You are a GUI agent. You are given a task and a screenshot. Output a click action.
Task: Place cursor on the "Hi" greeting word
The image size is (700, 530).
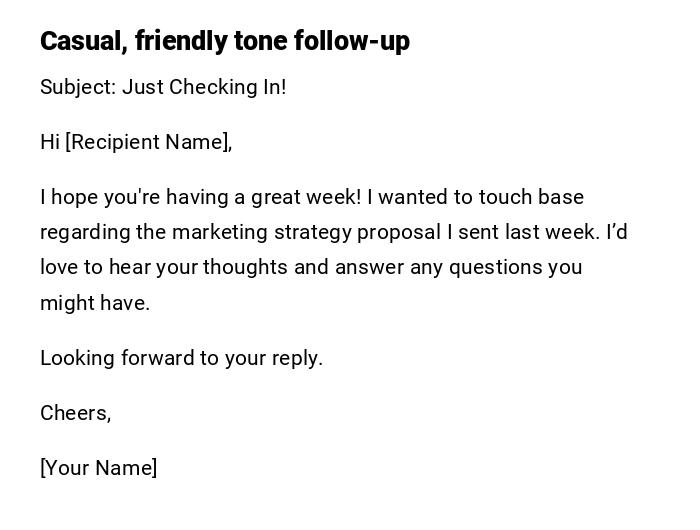pyautogui.click(x=50, y=142)
